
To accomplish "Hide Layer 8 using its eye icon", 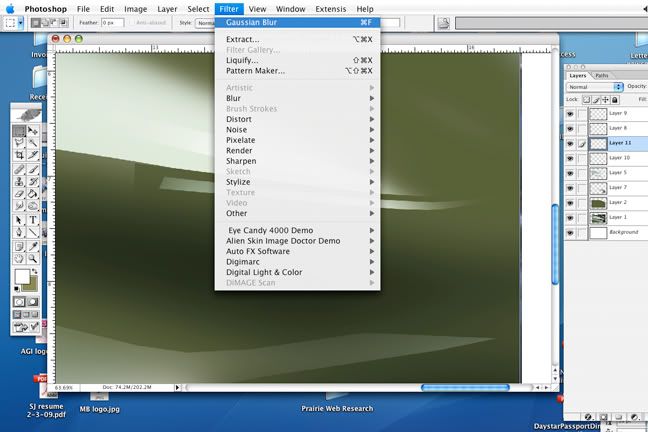I will pyautogui.click(x=570, y=129).
